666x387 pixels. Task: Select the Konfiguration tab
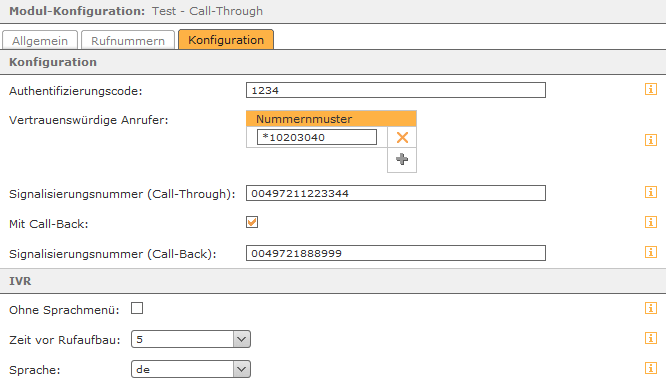[226, 40]
